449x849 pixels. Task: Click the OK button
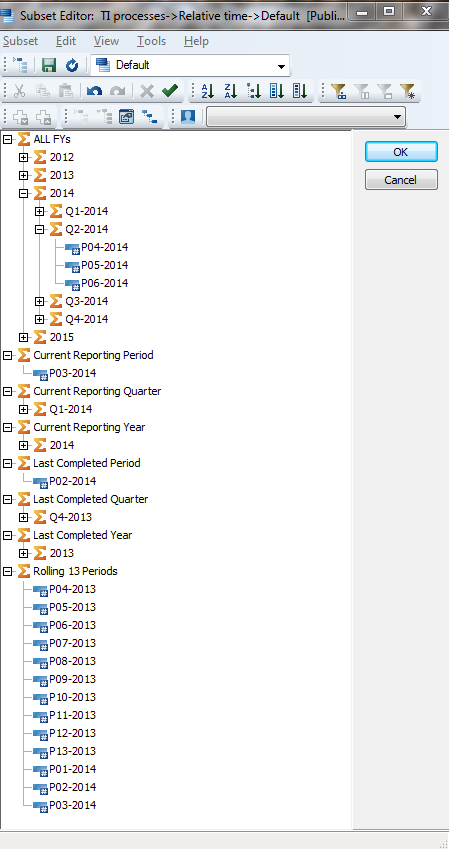[401, 152]
